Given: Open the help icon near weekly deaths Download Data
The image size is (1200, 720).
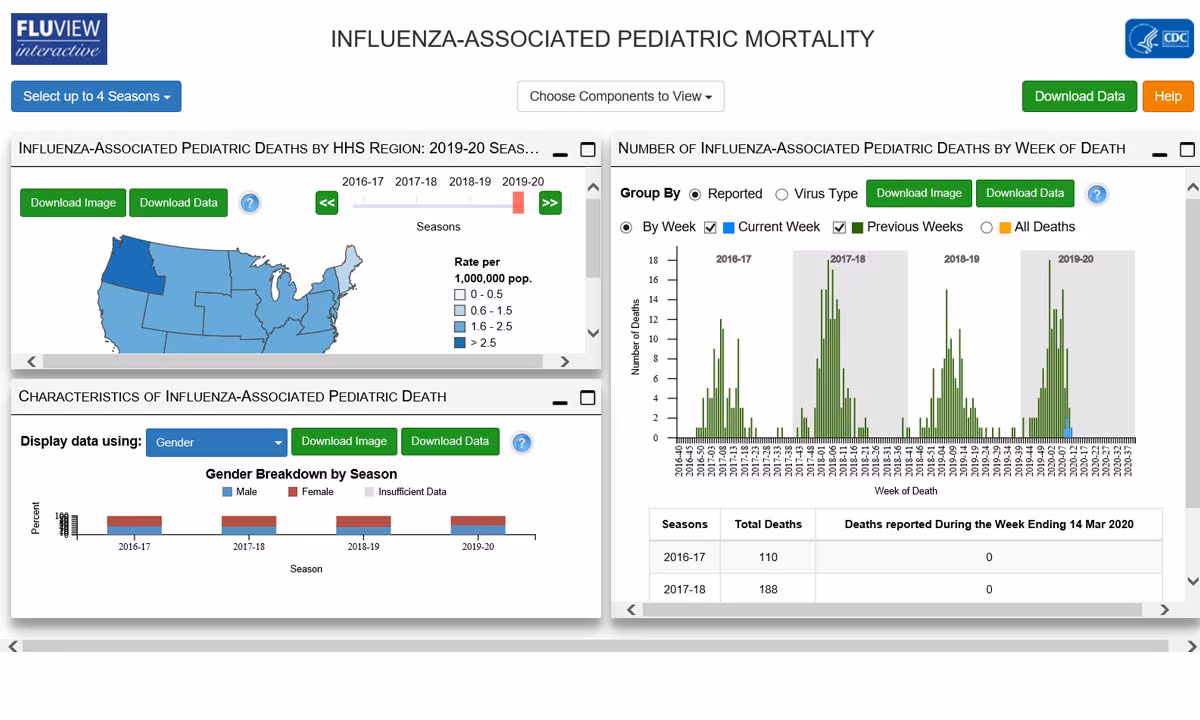Looking at the screenshot, I should [x=1097, y=195].
